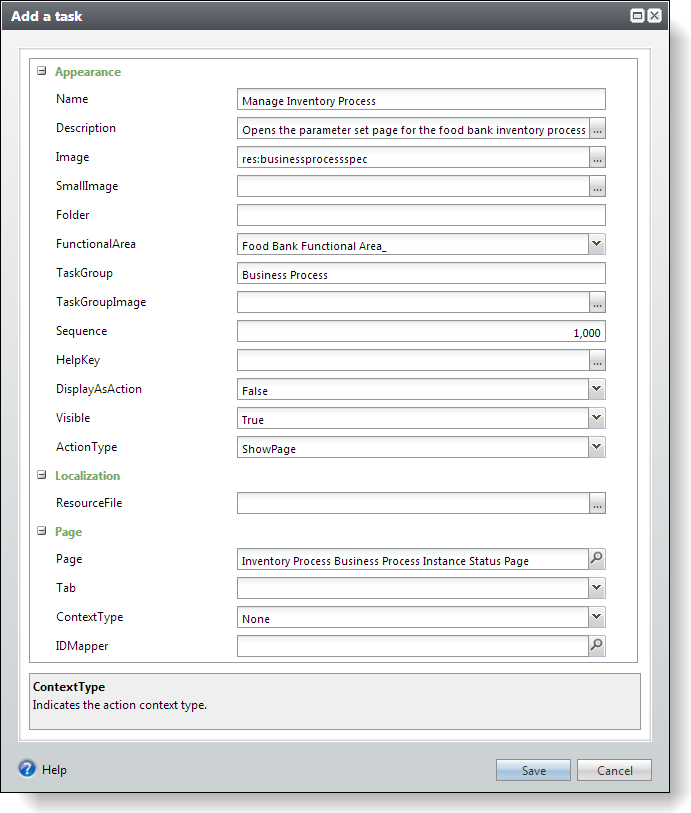Open the FunctionalArea dropdown list

click(x=597, y=244)
